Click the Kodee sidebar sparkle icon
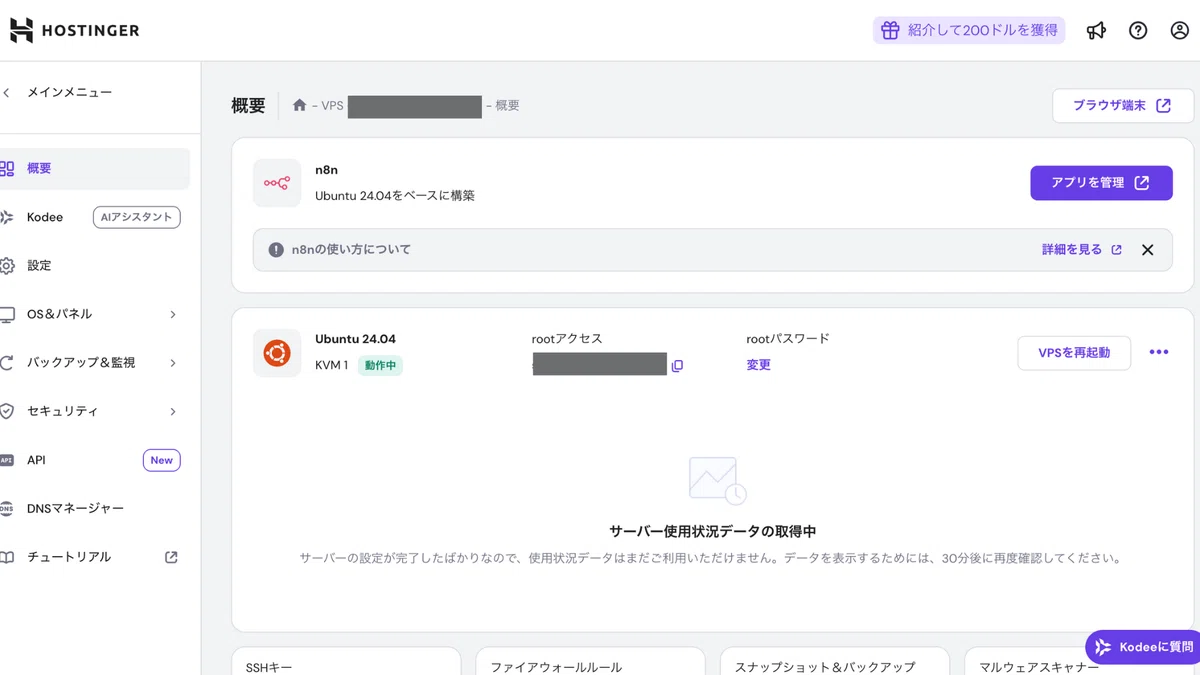1200x675 pixels. coord(6,217)
